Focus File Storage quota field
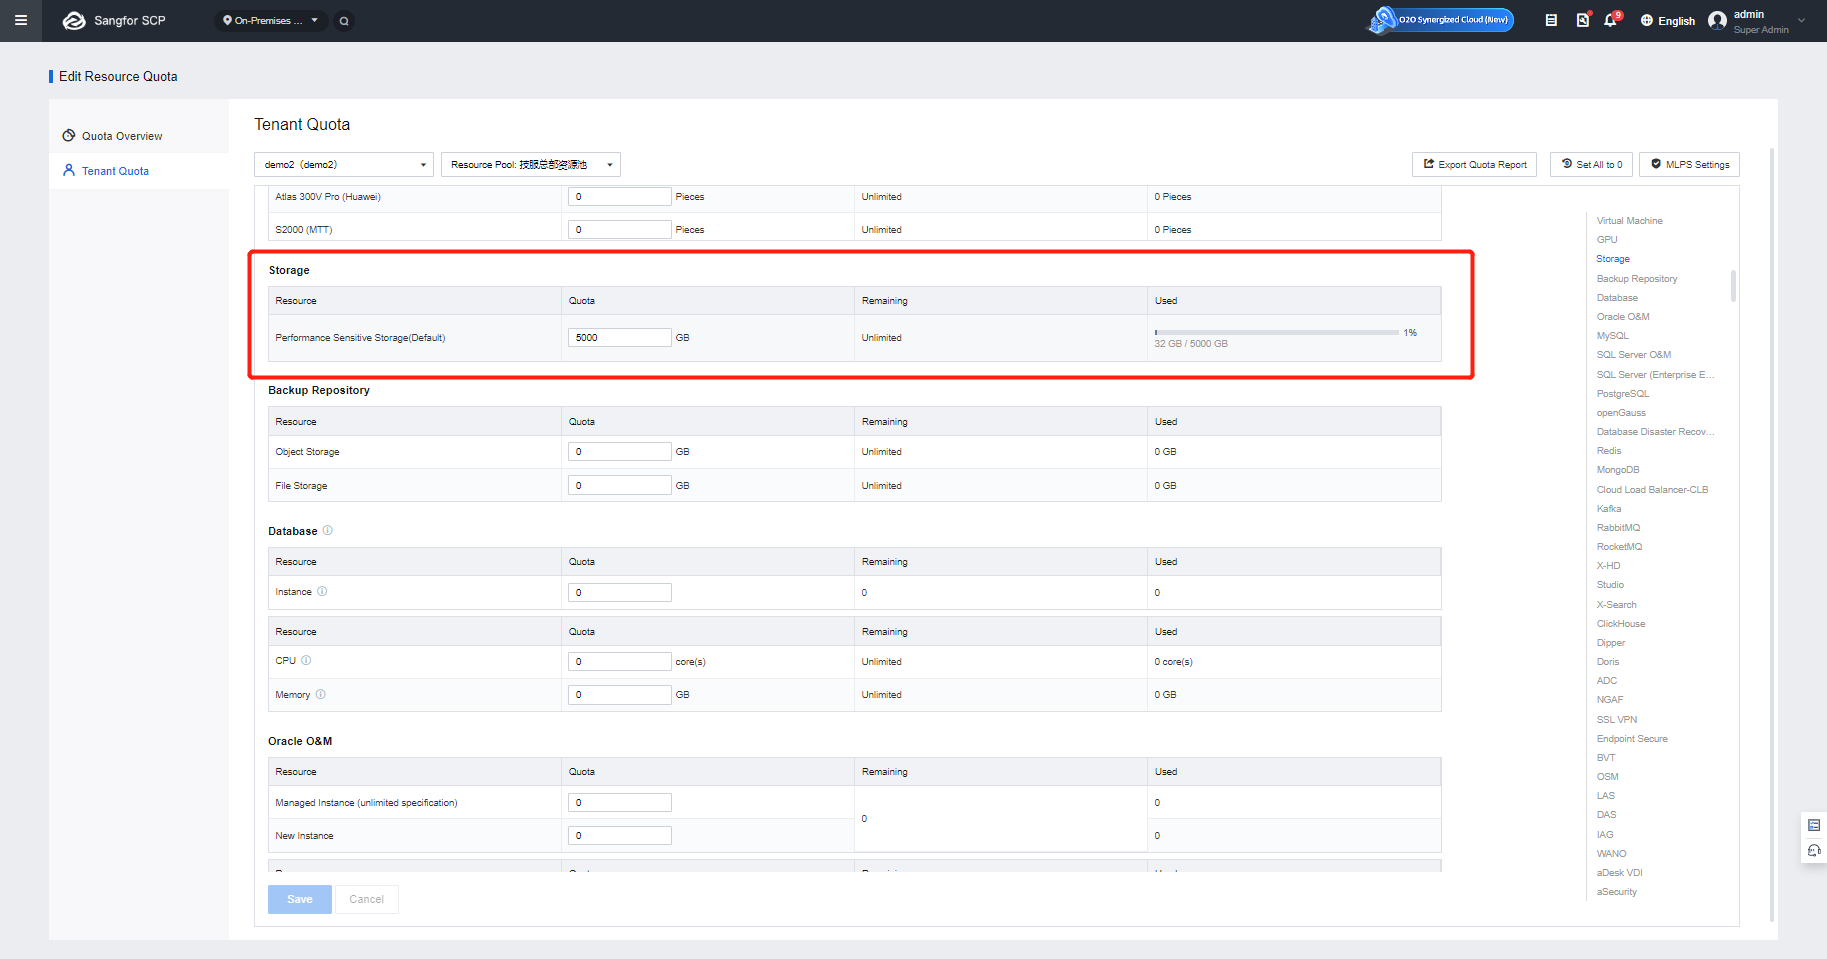This screenshot has height=959, width=1827. pos(620,485)
